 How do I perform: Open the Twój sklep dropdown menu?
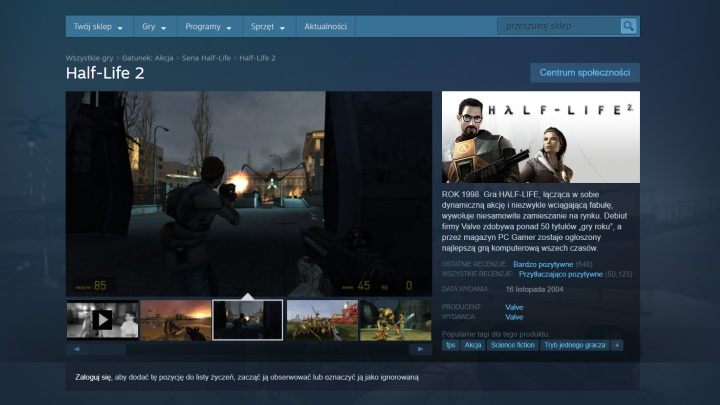point(99,27)
